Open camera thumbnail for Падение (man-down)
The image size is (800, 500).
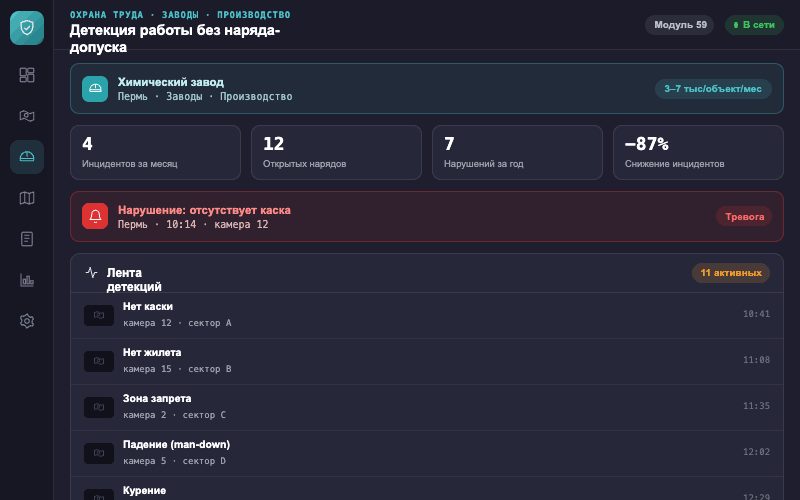click(99, 453)
